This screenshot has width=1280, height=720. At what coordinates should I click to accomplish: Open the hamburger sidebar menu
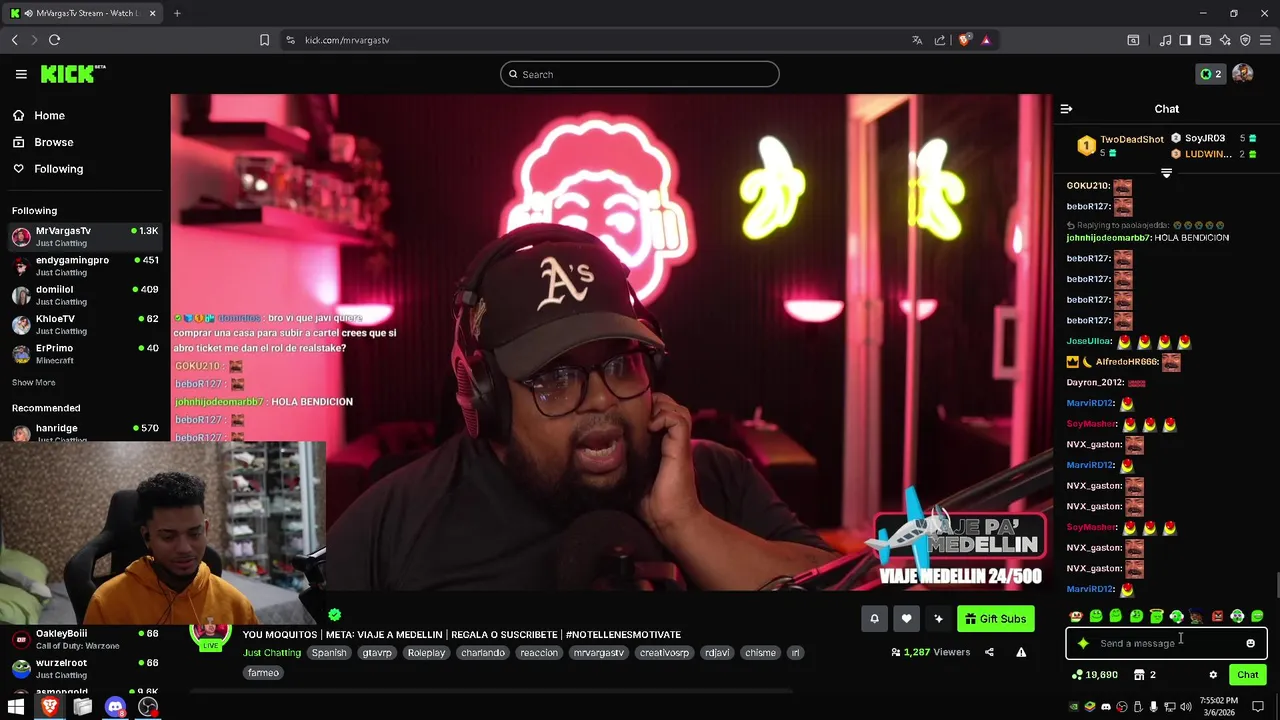click(21, 74)
